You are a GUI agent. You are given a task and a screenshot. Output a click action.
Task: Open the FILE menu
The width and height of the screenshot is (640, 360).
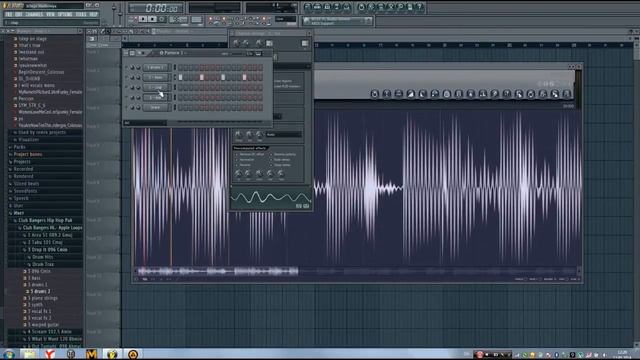click(9, 14)
